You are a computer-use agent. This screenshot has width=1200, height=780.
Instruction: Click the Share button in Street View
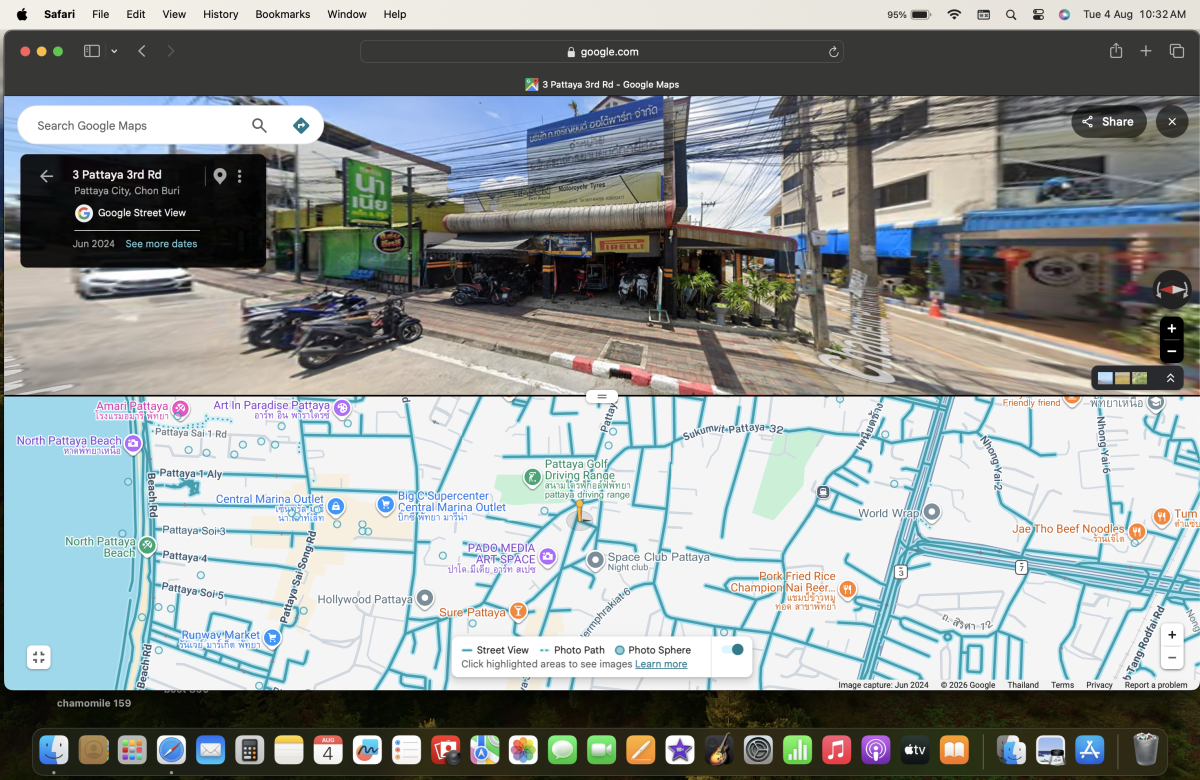(1108, 122)
